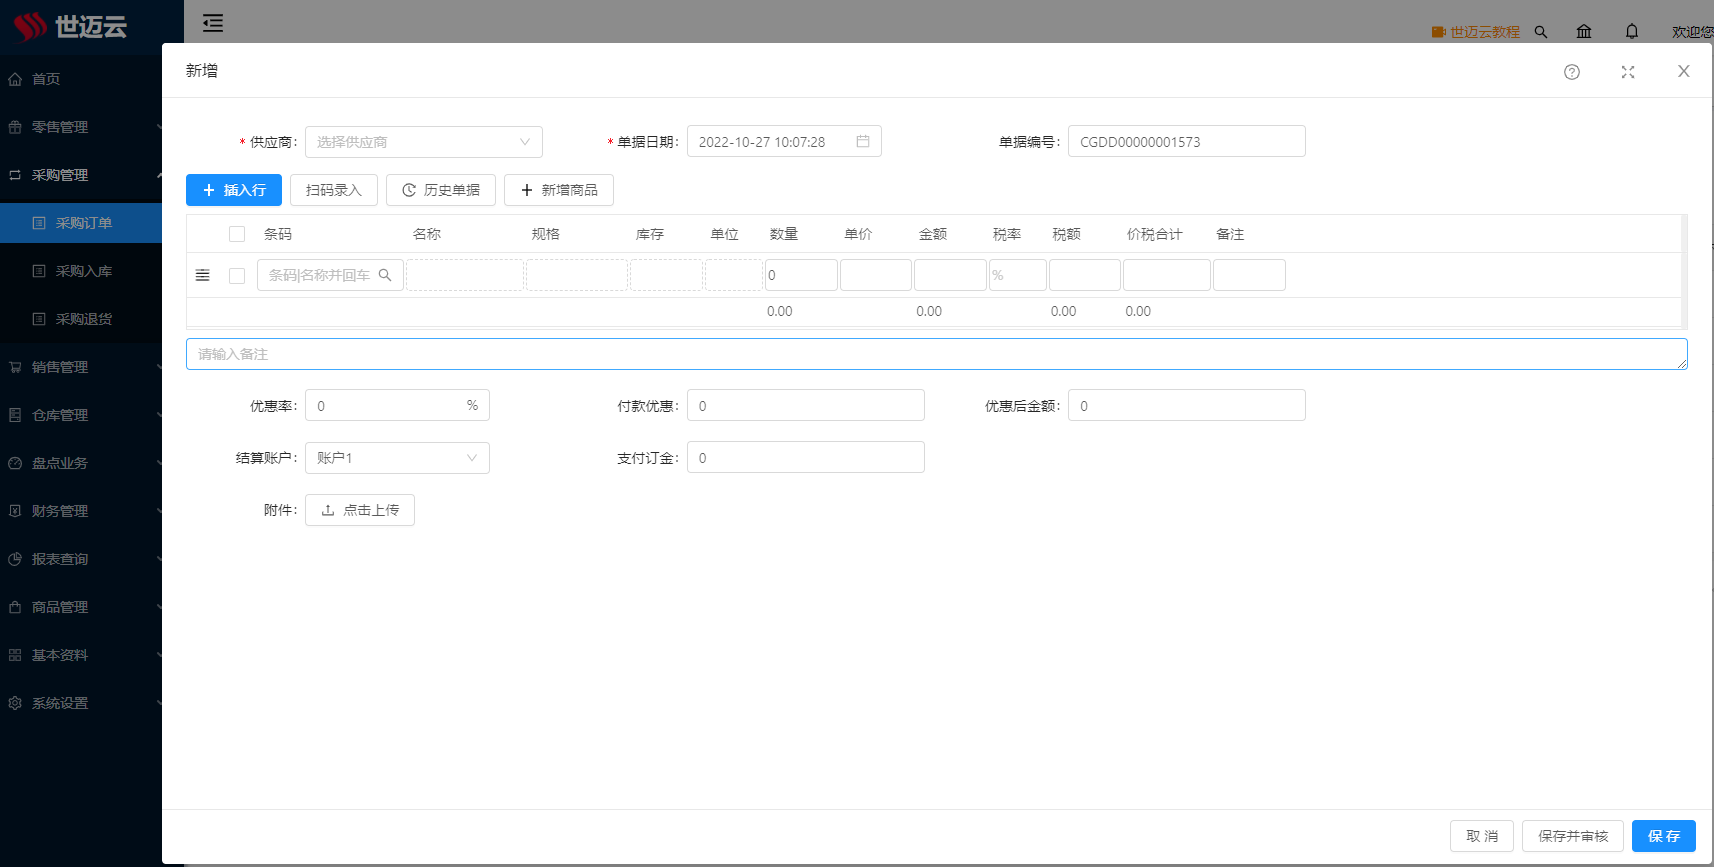Click the 单据编号 number field
Viewport: 1714px width, 867px height.
tap(1187, 141)
